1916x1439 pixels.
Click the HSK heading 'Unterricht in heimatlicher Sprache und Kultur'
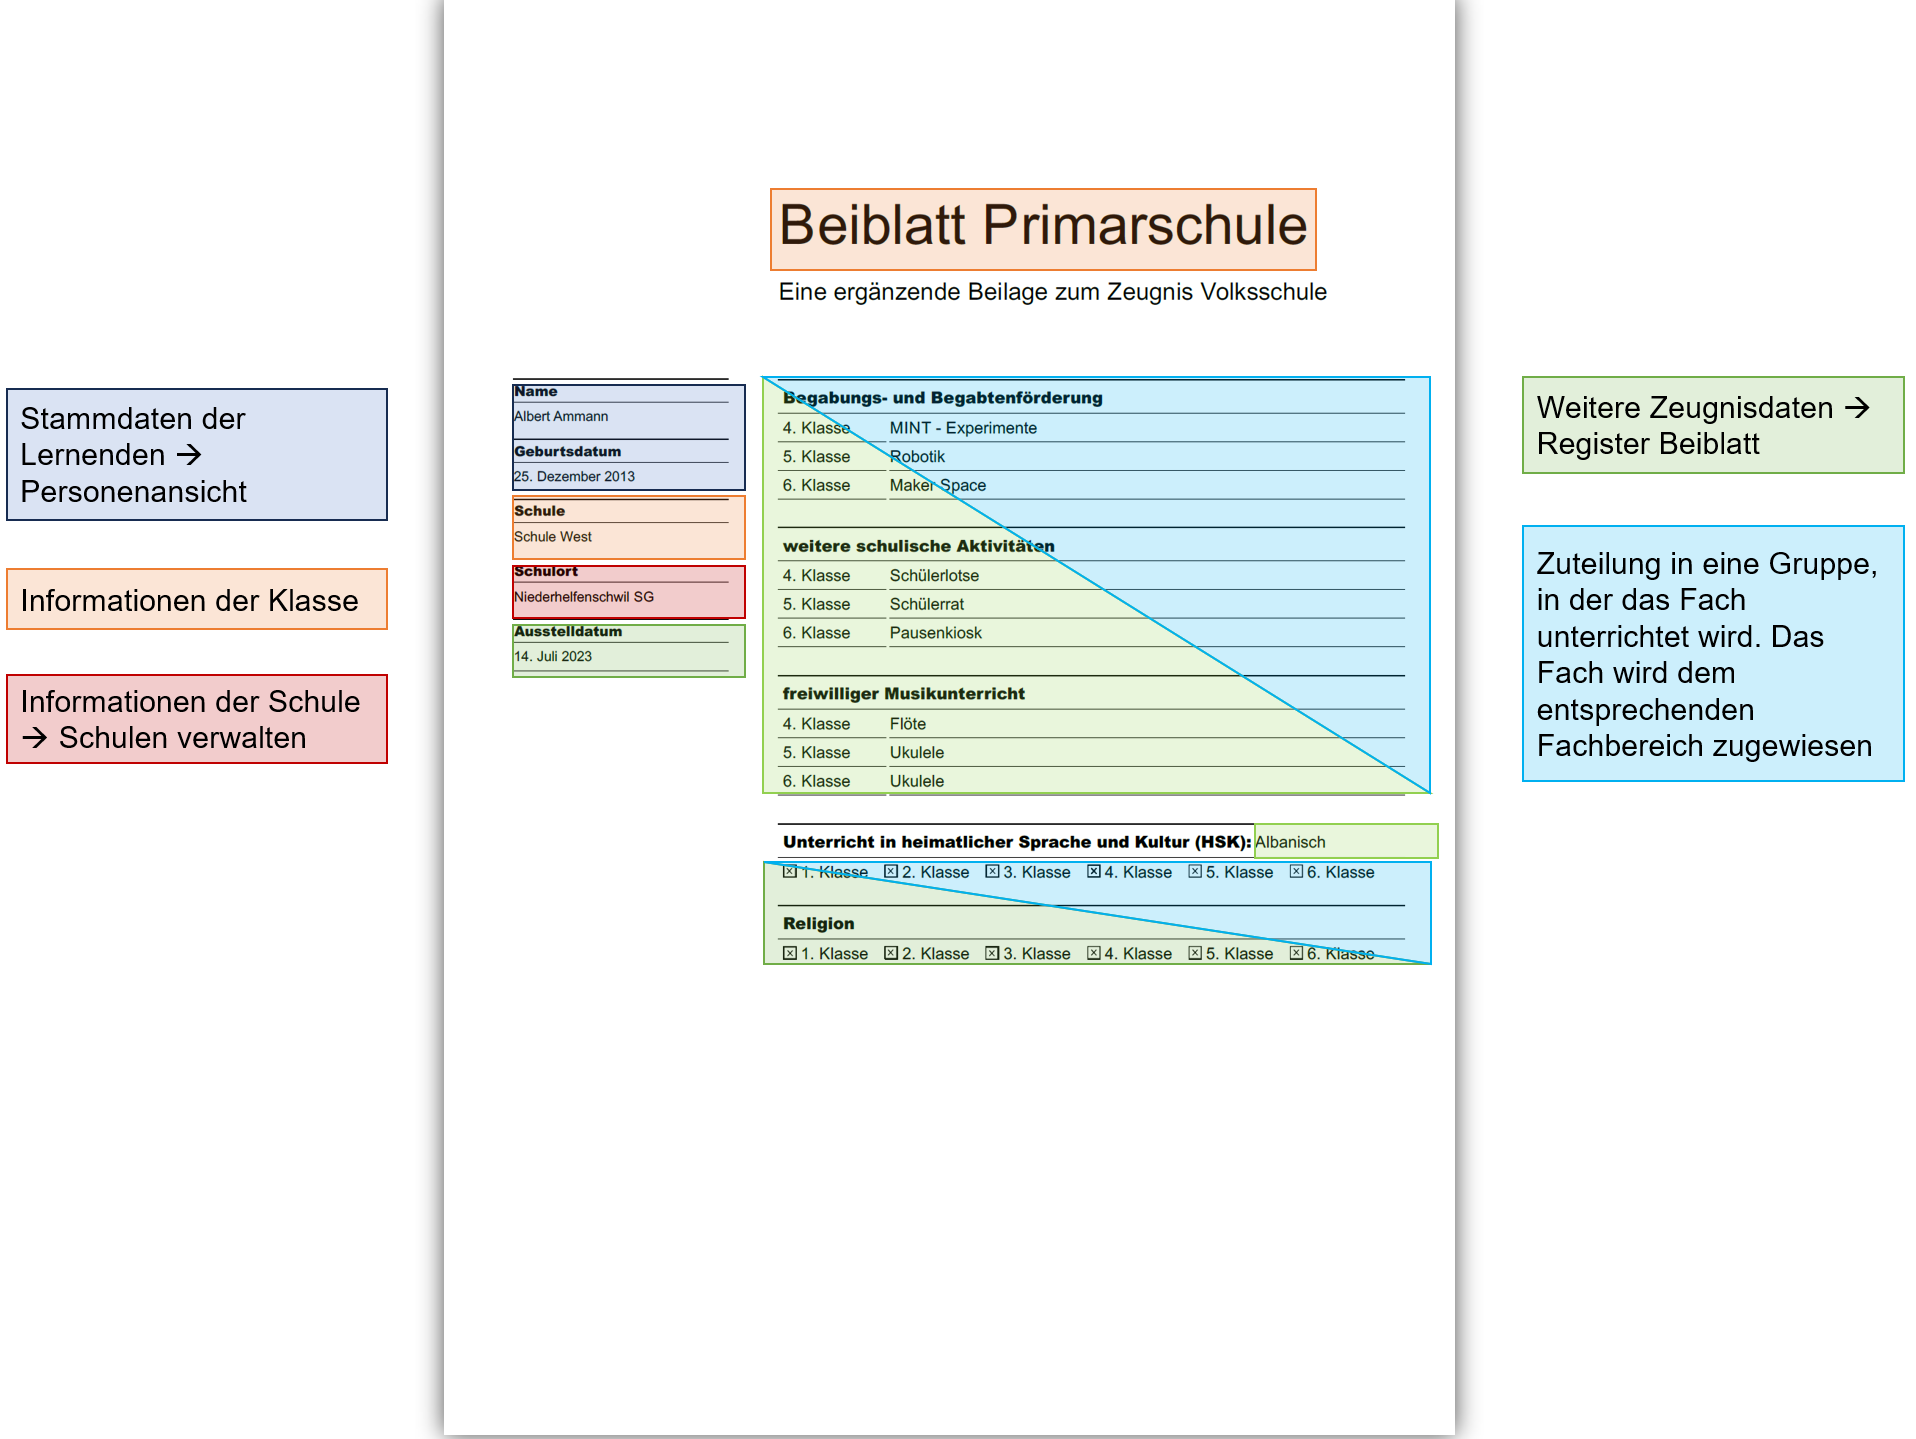pos(1017,842)
